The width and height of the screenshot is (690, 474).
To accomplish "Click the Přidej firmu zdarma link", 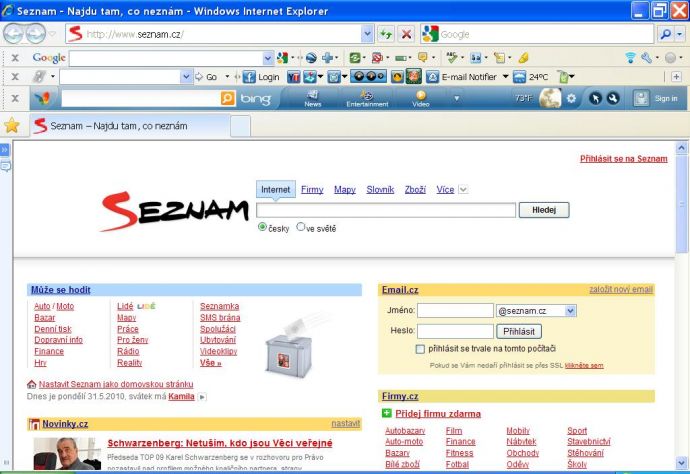I will pyautogui.click(x=438, y=414).
